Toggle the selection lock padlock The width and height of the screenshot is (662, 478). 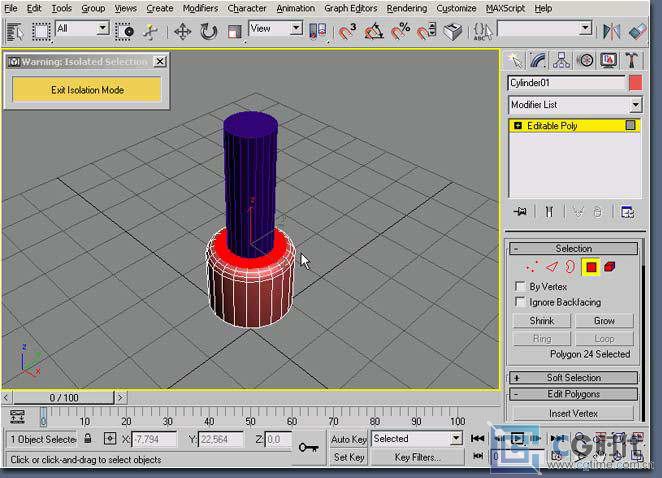pos(87,438)
